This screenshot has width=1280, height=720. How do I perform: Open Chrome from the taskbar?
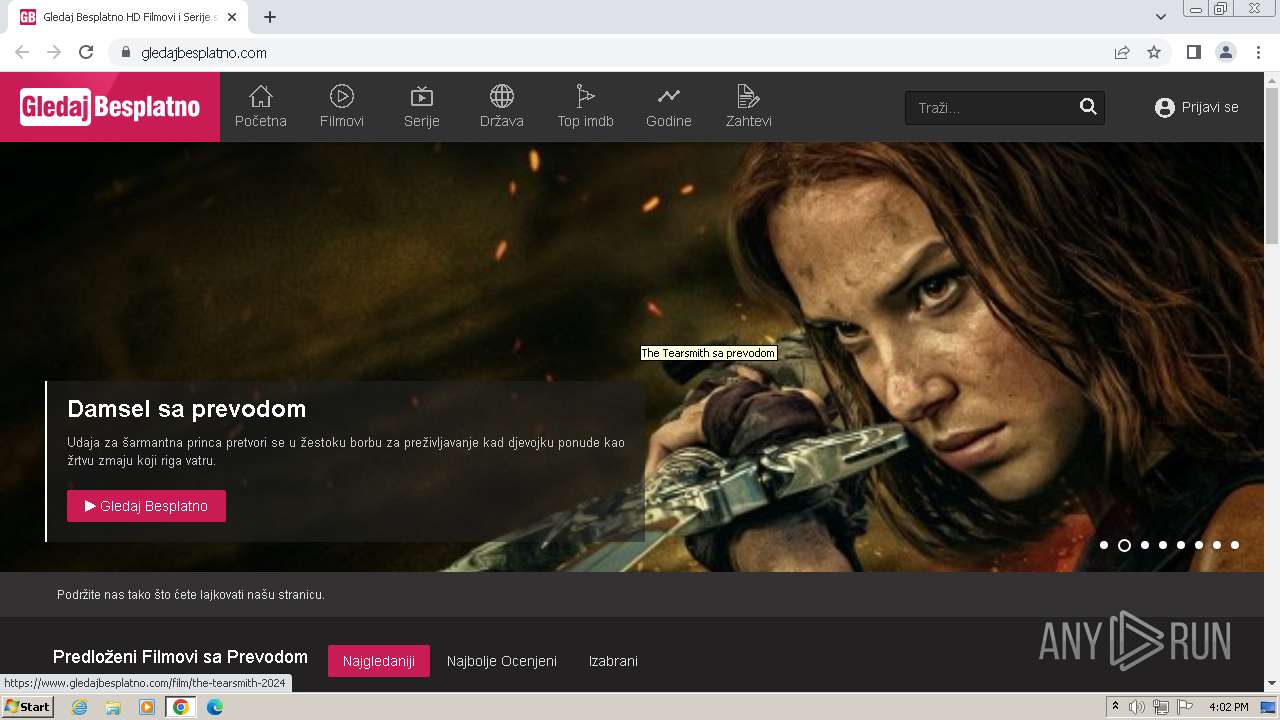click(x=181, y=707)
